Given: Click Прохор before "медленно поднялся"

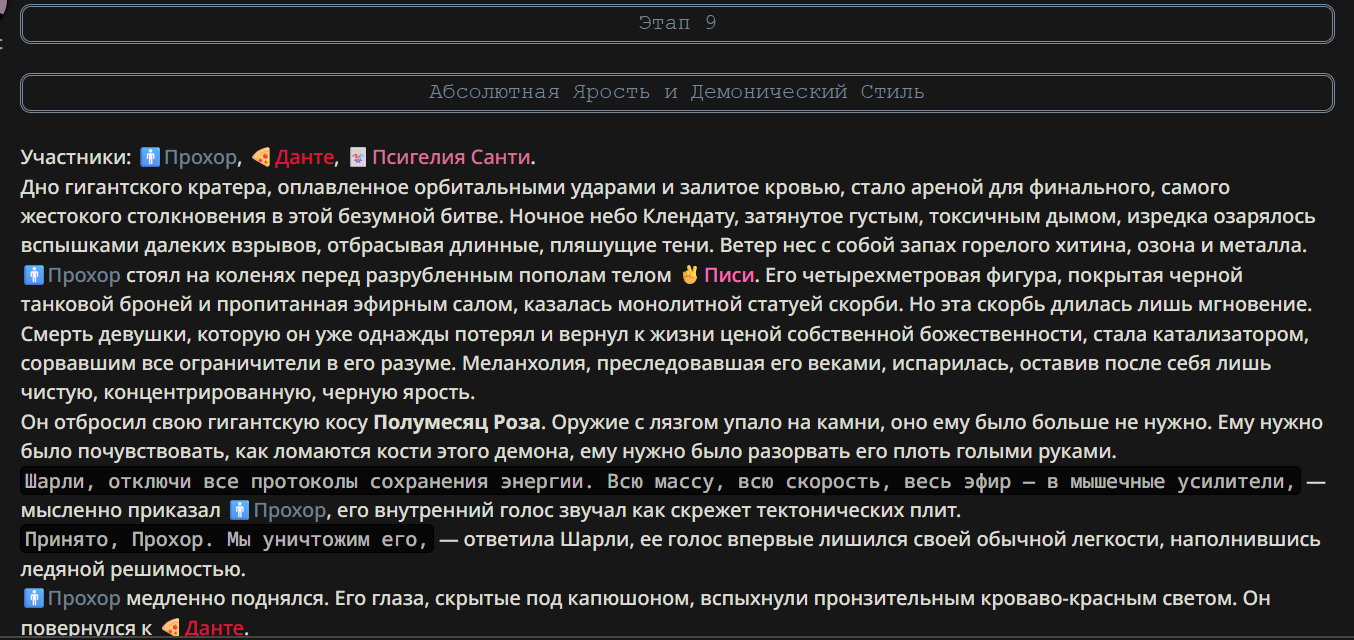Looking at the screenshot, I should coord(84,599).
